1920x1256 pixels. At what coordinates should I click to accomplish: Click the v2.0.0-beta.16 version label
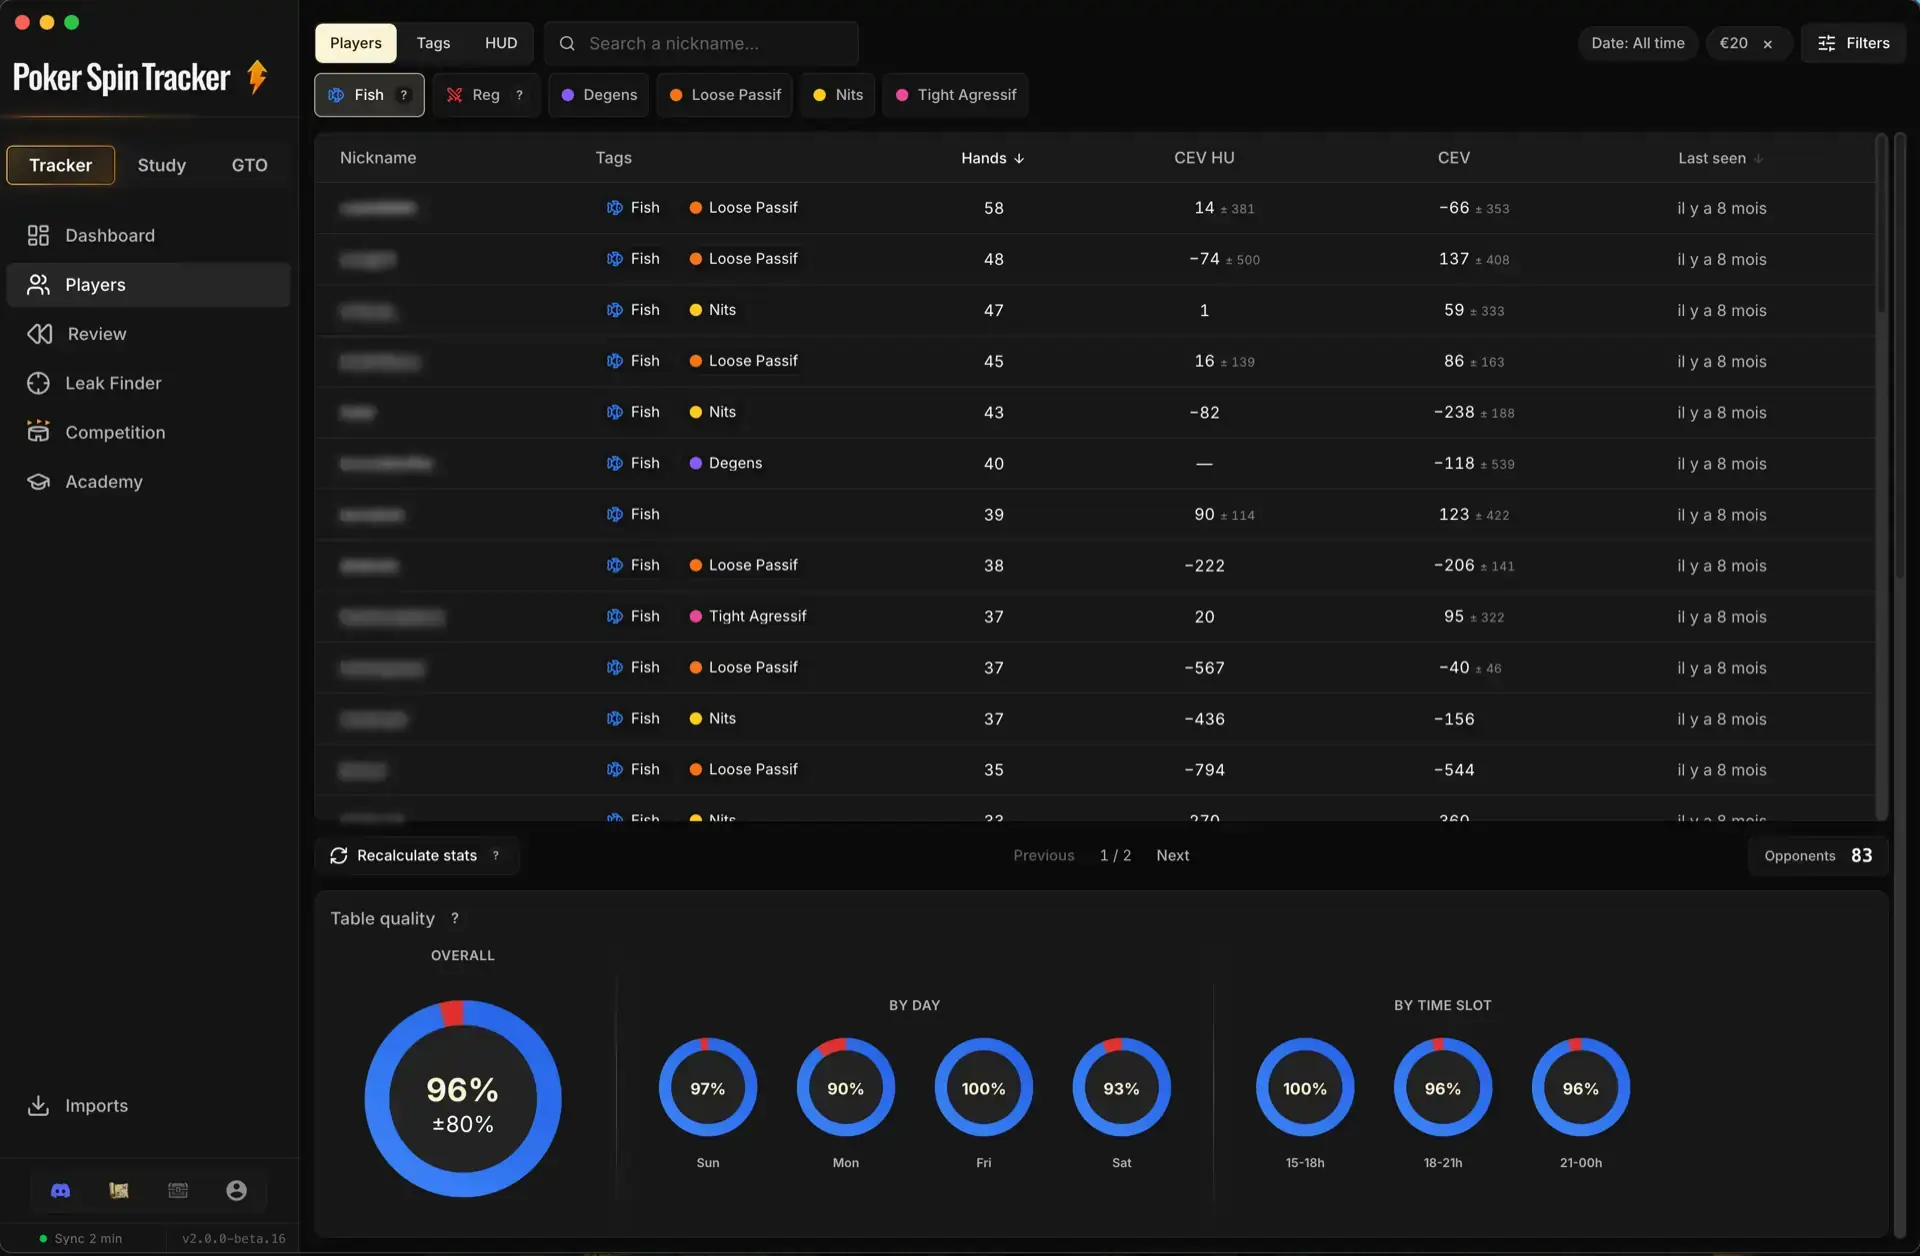click(x=233, y=1239)
